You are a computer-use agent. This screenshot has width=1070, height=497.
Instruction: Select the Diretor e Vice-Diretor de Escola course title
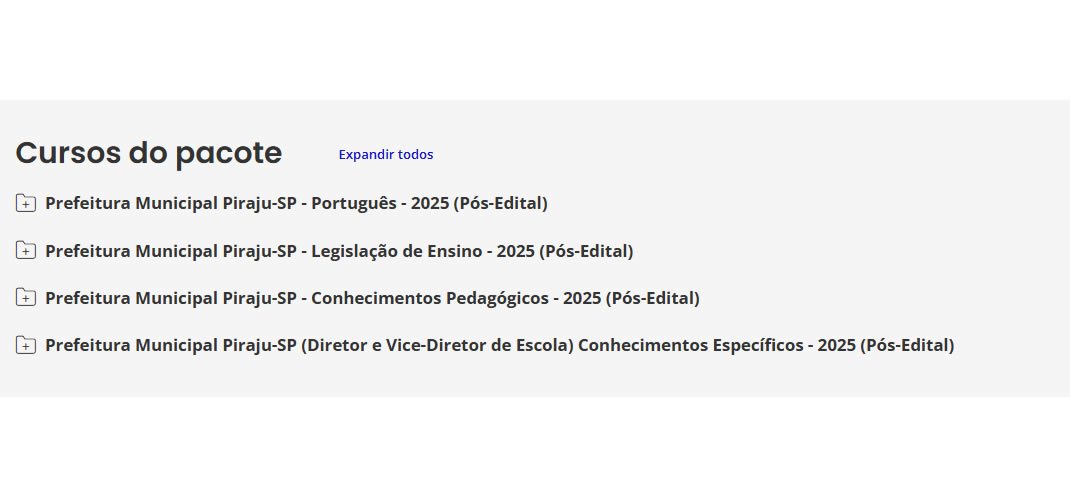[499, 345]
